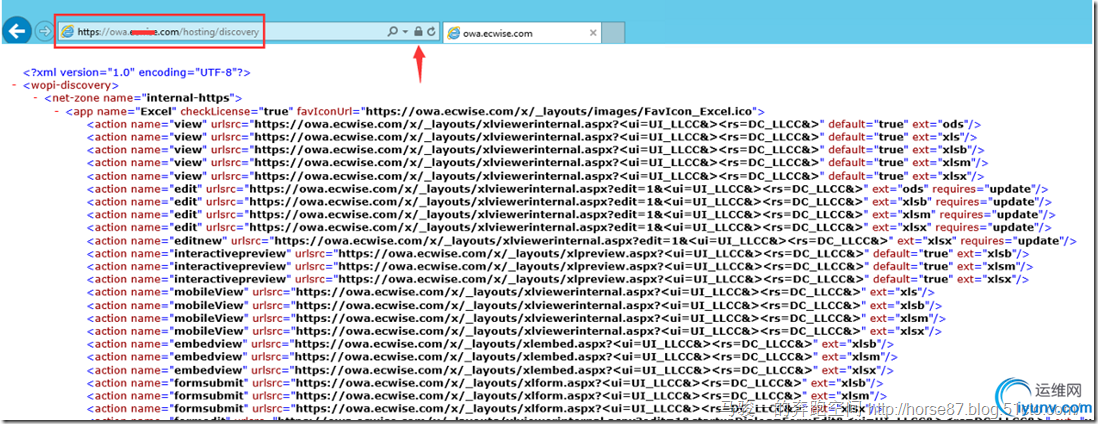Viewport: 1098px width, 424px height.
Task: Select the embedview row with ext xlsb
Action: click(489, 344)
